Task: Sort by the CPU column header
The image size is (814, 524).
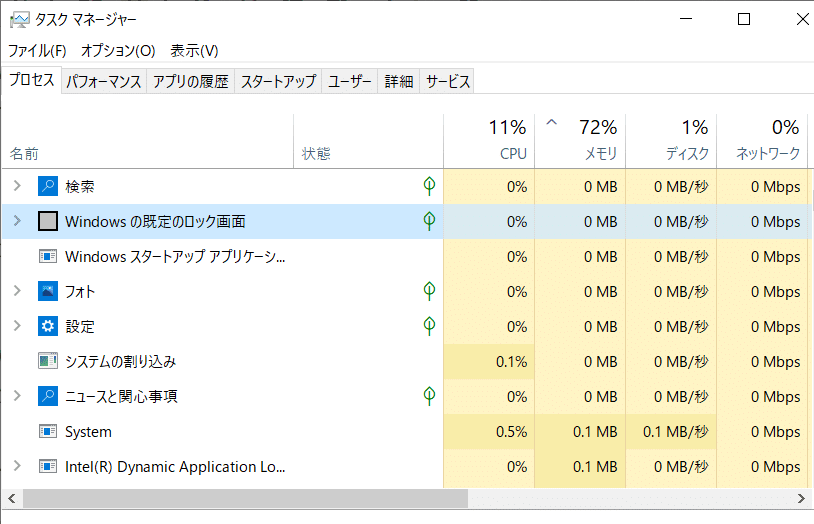Action: (x=489, y=141)
